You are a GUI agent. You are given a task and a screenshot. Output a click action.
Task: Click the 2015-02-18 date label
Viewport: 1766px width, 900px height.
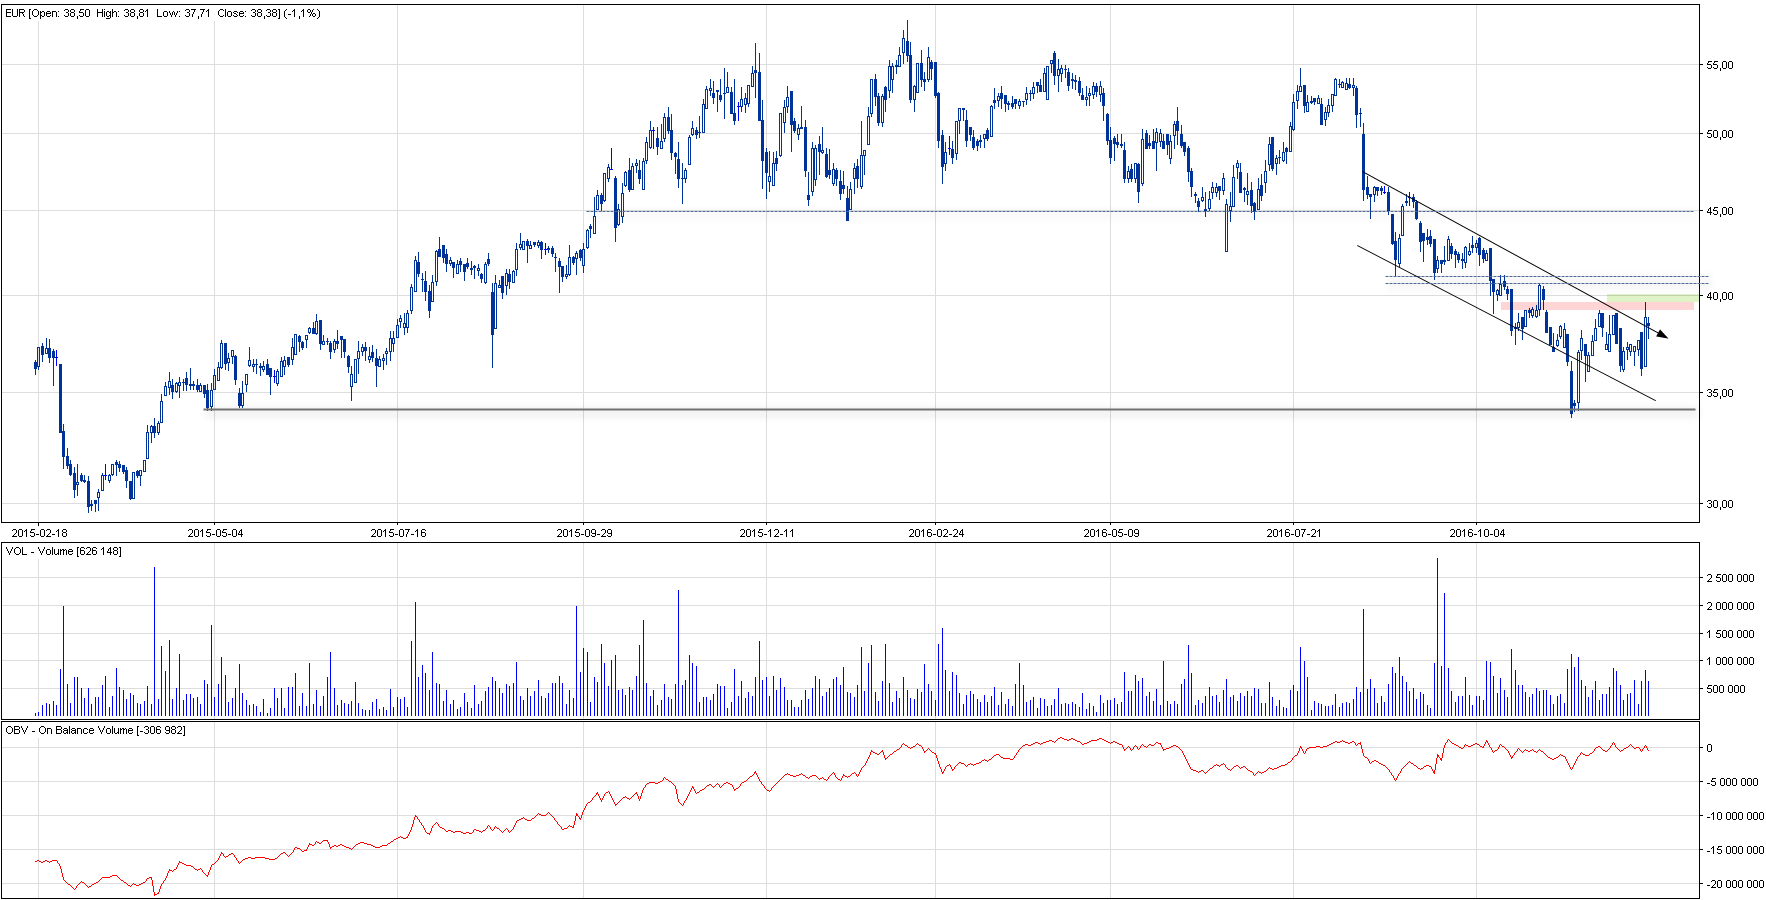[39, 533]
